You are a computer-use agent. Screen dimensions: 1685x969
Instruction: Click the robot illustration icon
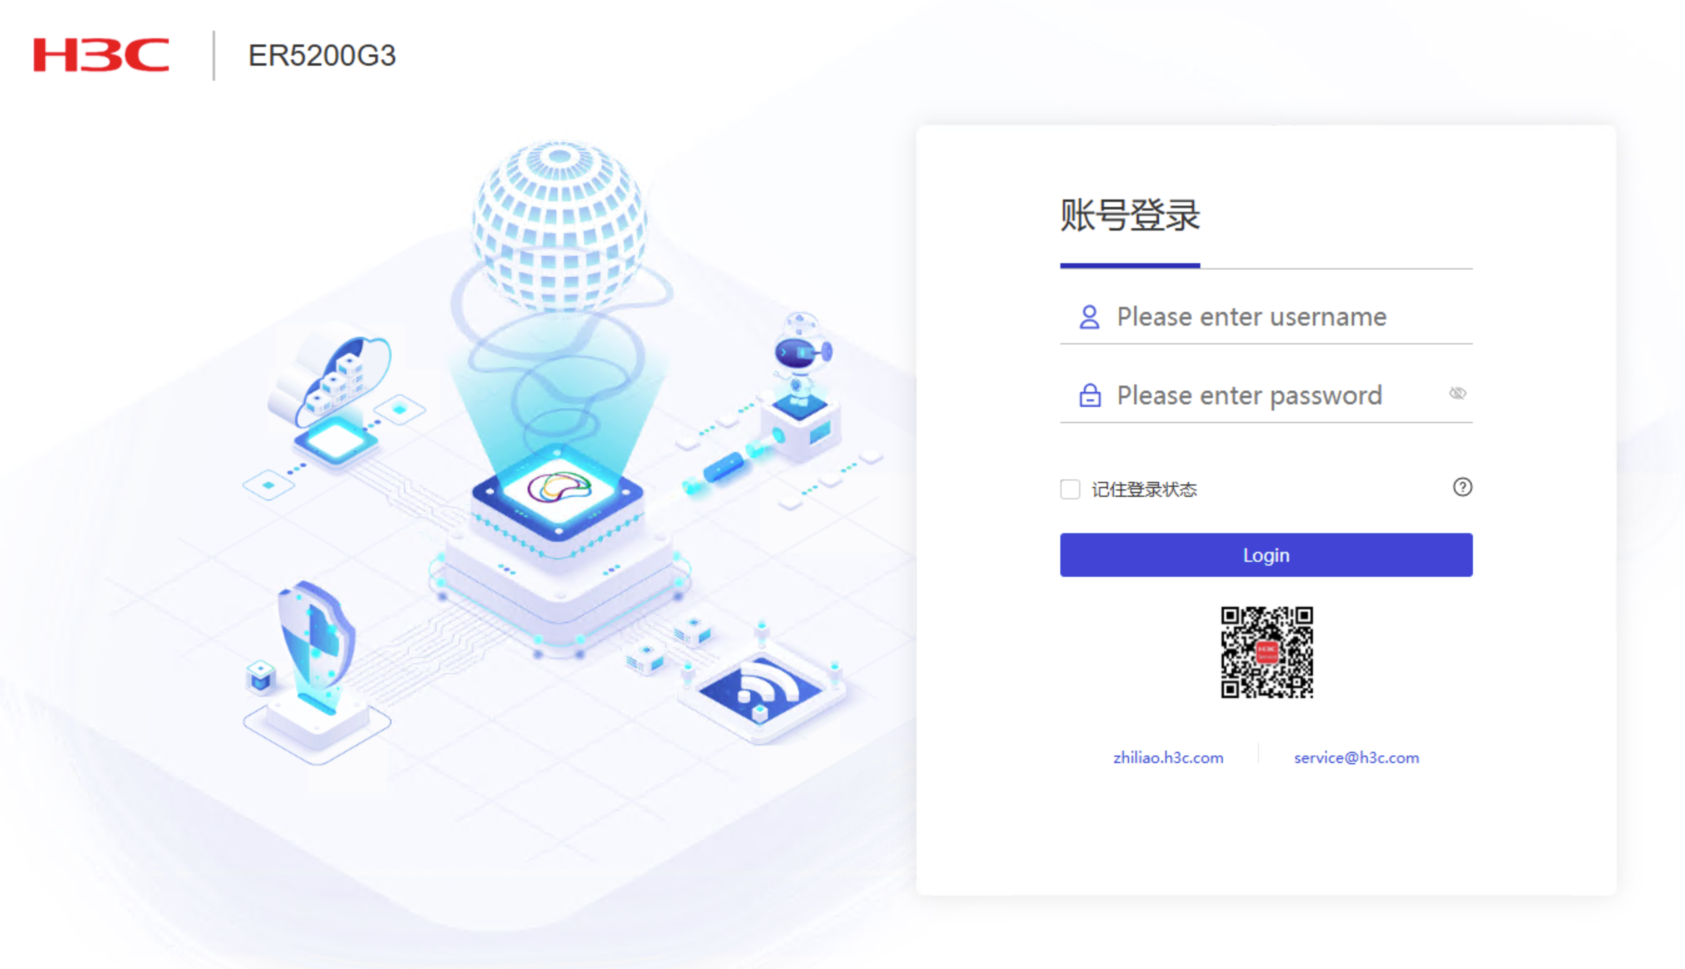click(x=802, y=385)
